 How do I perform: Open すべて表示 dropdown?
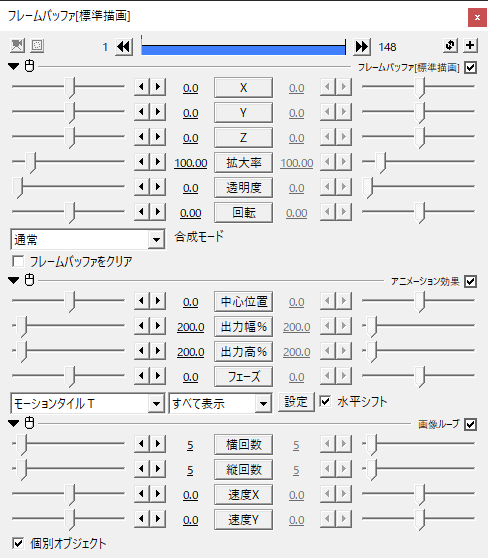pyautogui.click(x=220, y=404)
